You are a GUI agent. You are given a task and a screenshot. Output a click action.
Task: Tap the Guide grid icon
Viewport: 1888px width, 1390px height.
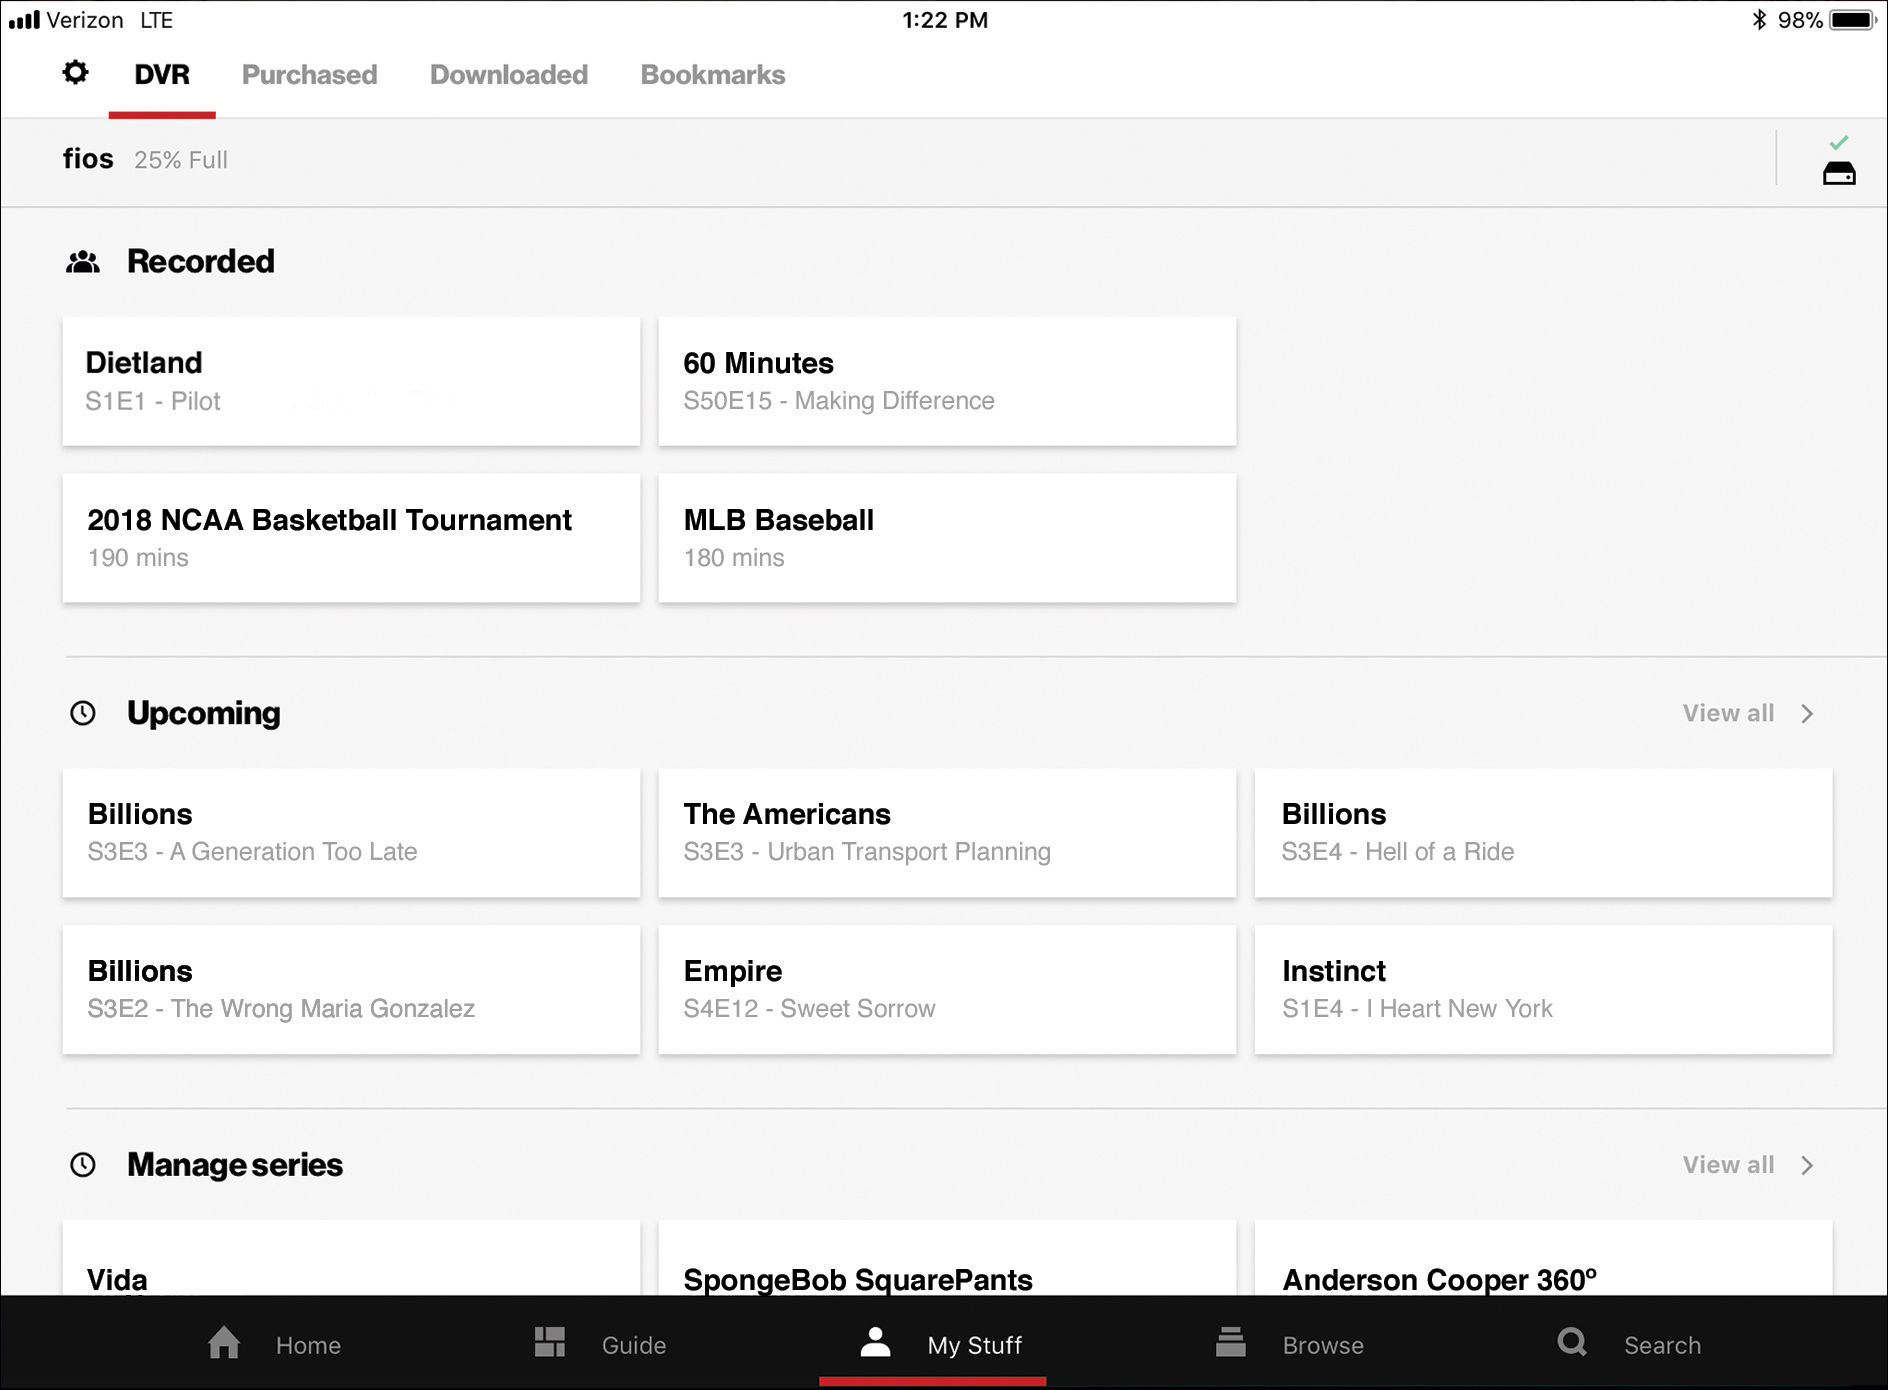[x=550, y=1343]
